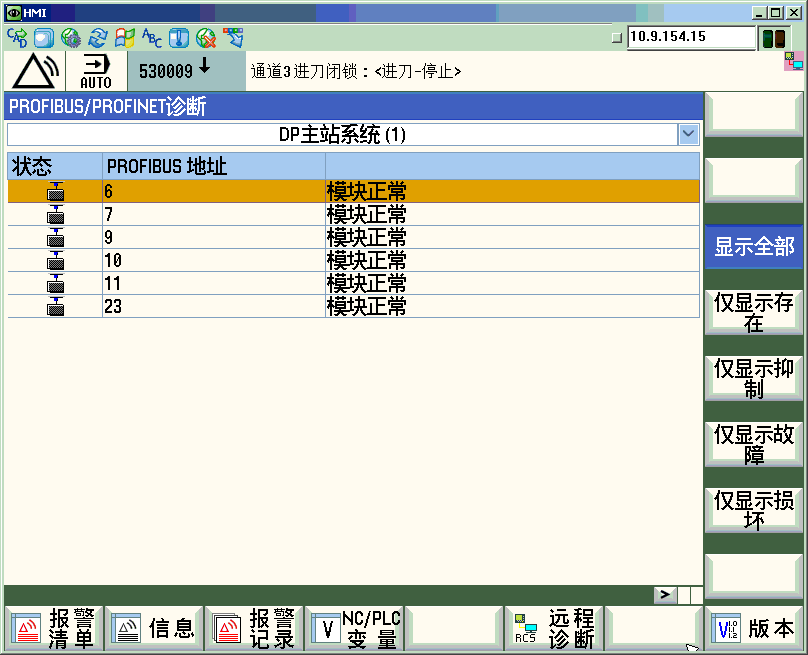The height and width of the screenshot is (655, 808).
Task: Click the HMI window title icon
Action: [14, 12]
